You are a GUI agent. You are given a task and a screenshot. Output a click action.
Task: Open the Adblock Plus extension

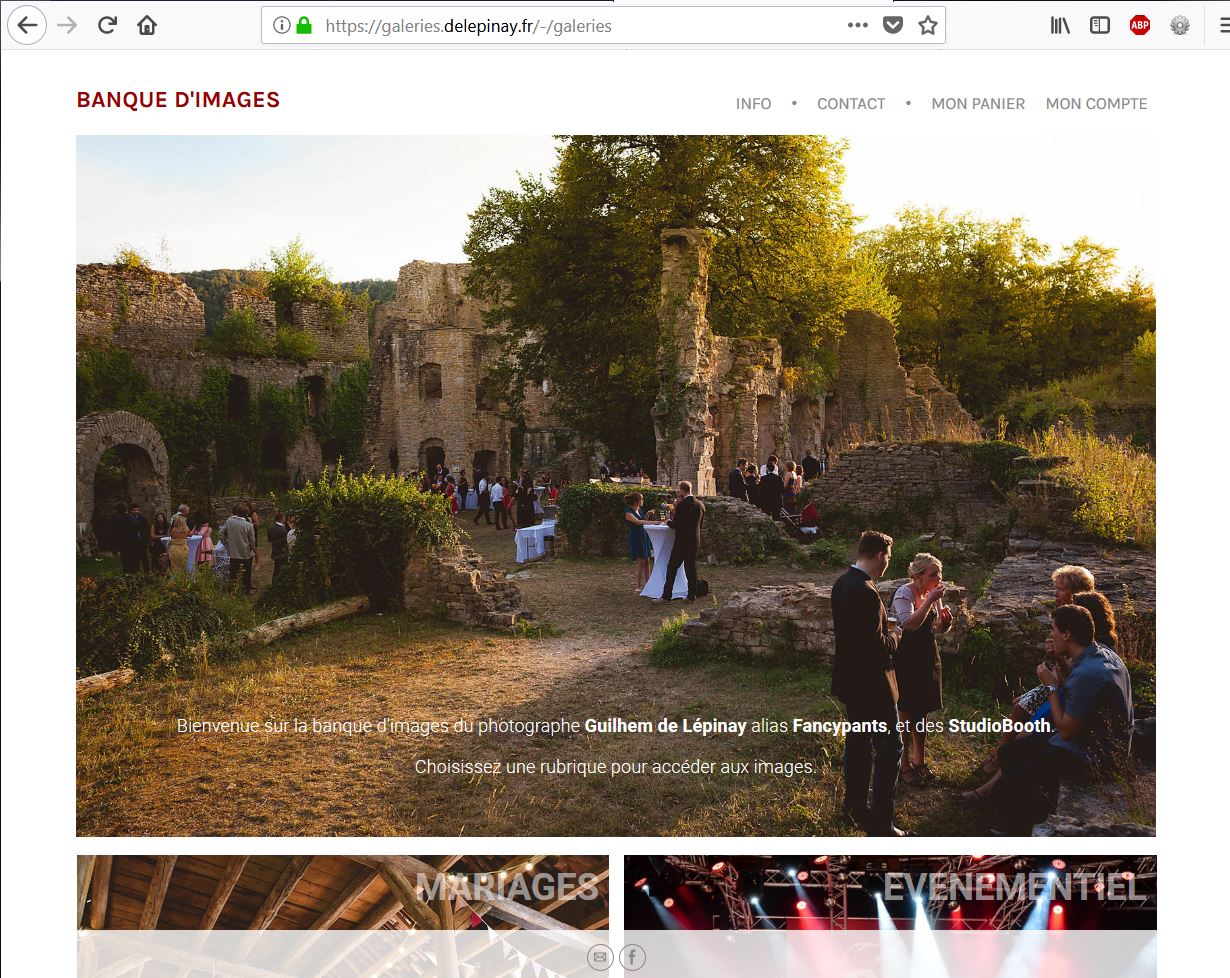(x=1140, y=26)
